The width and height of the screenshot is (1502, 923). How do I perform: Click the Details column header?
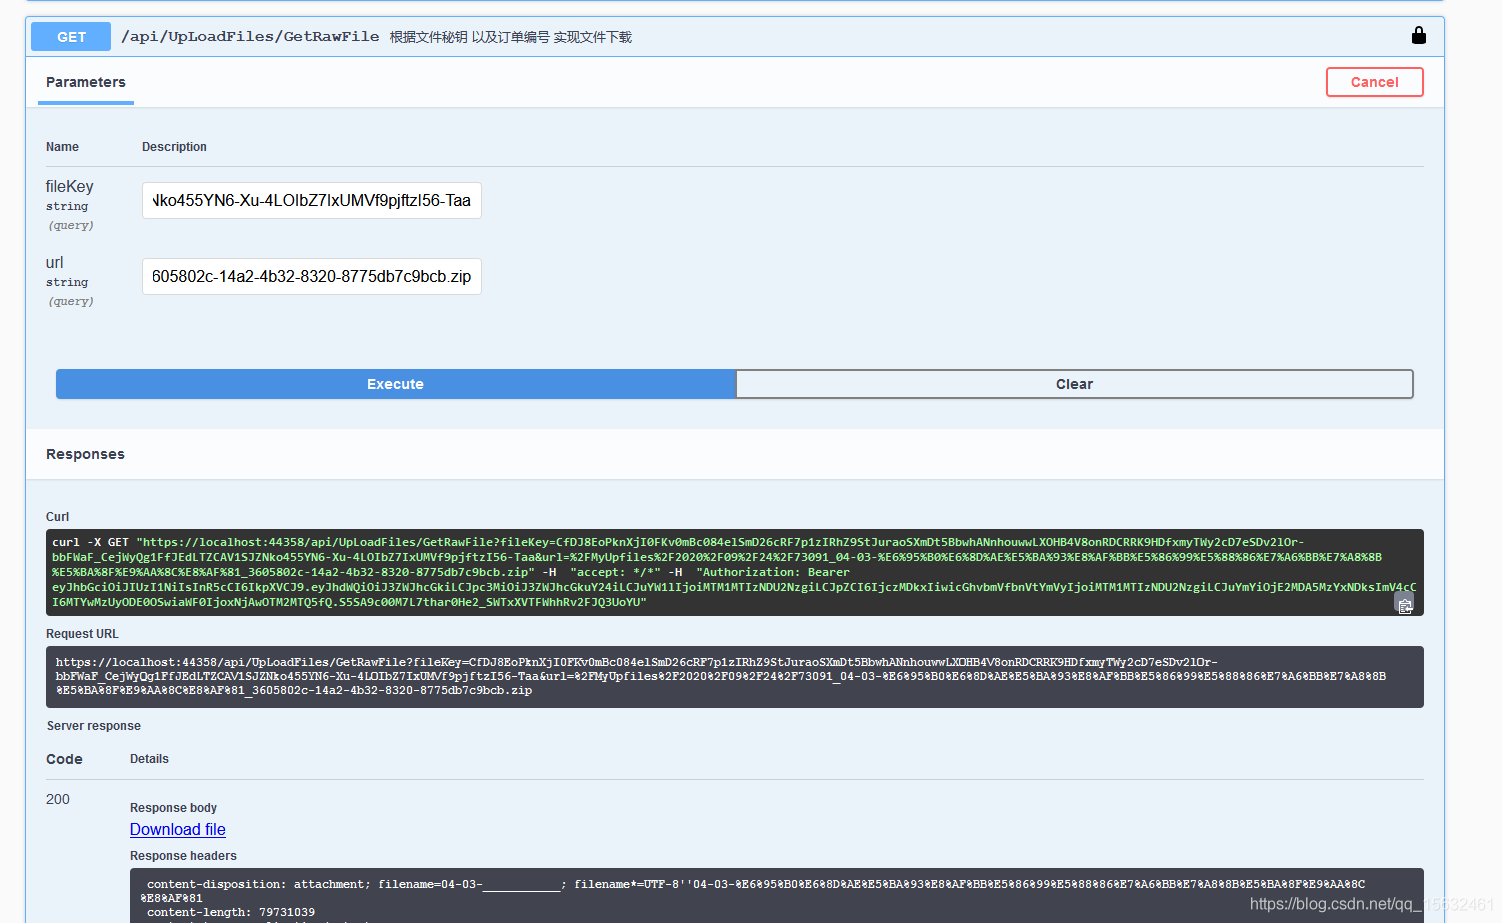click(149, 759)
